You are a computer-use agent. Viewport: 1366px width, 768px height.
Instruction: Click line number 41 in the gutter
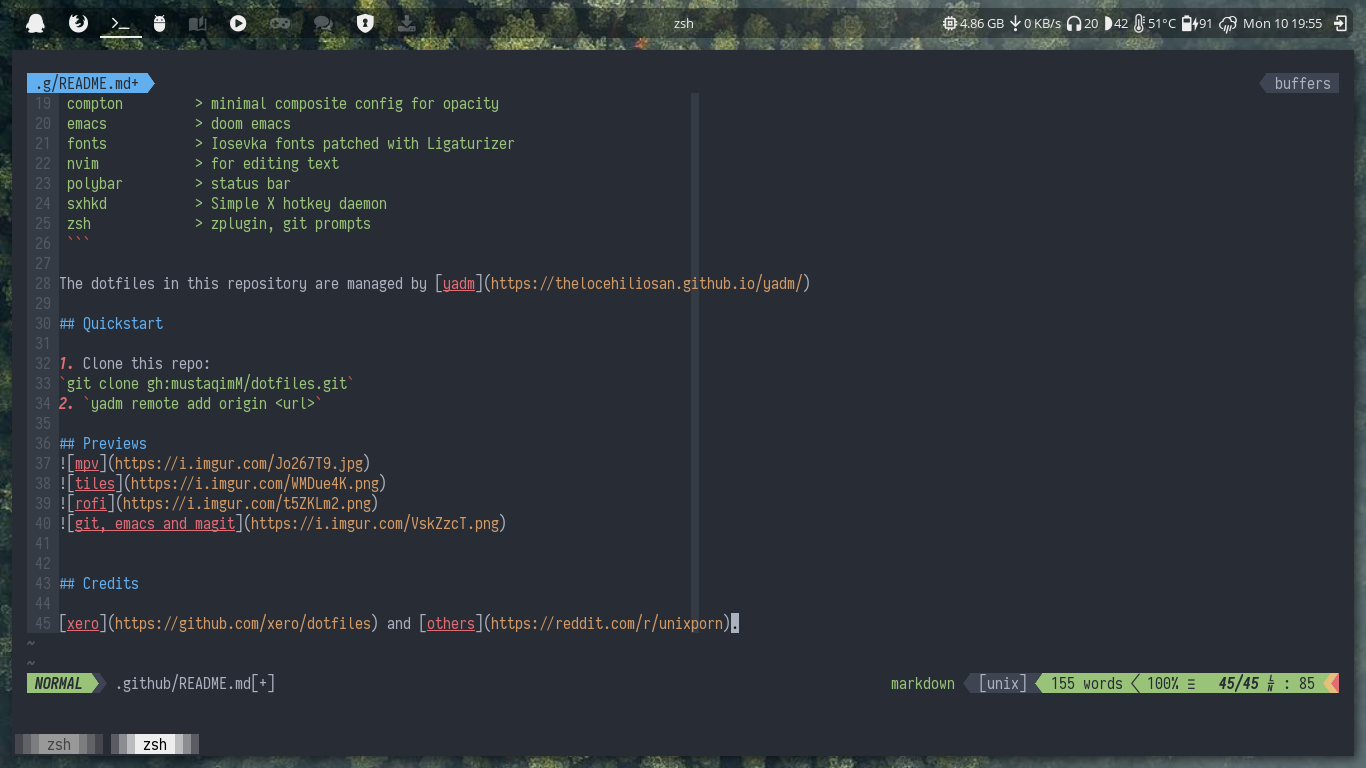[x=42, y=544]
